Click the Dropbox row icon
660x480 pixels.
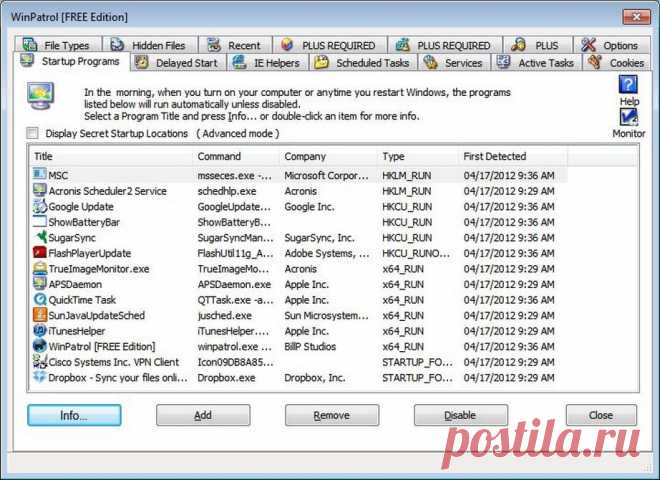coord(40,377)
